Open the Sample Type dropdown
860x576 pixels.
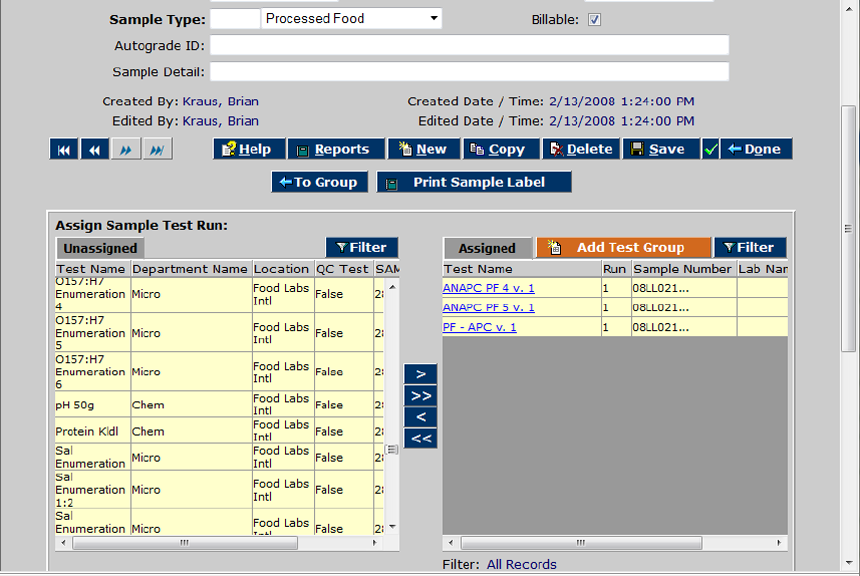(433, 19)
